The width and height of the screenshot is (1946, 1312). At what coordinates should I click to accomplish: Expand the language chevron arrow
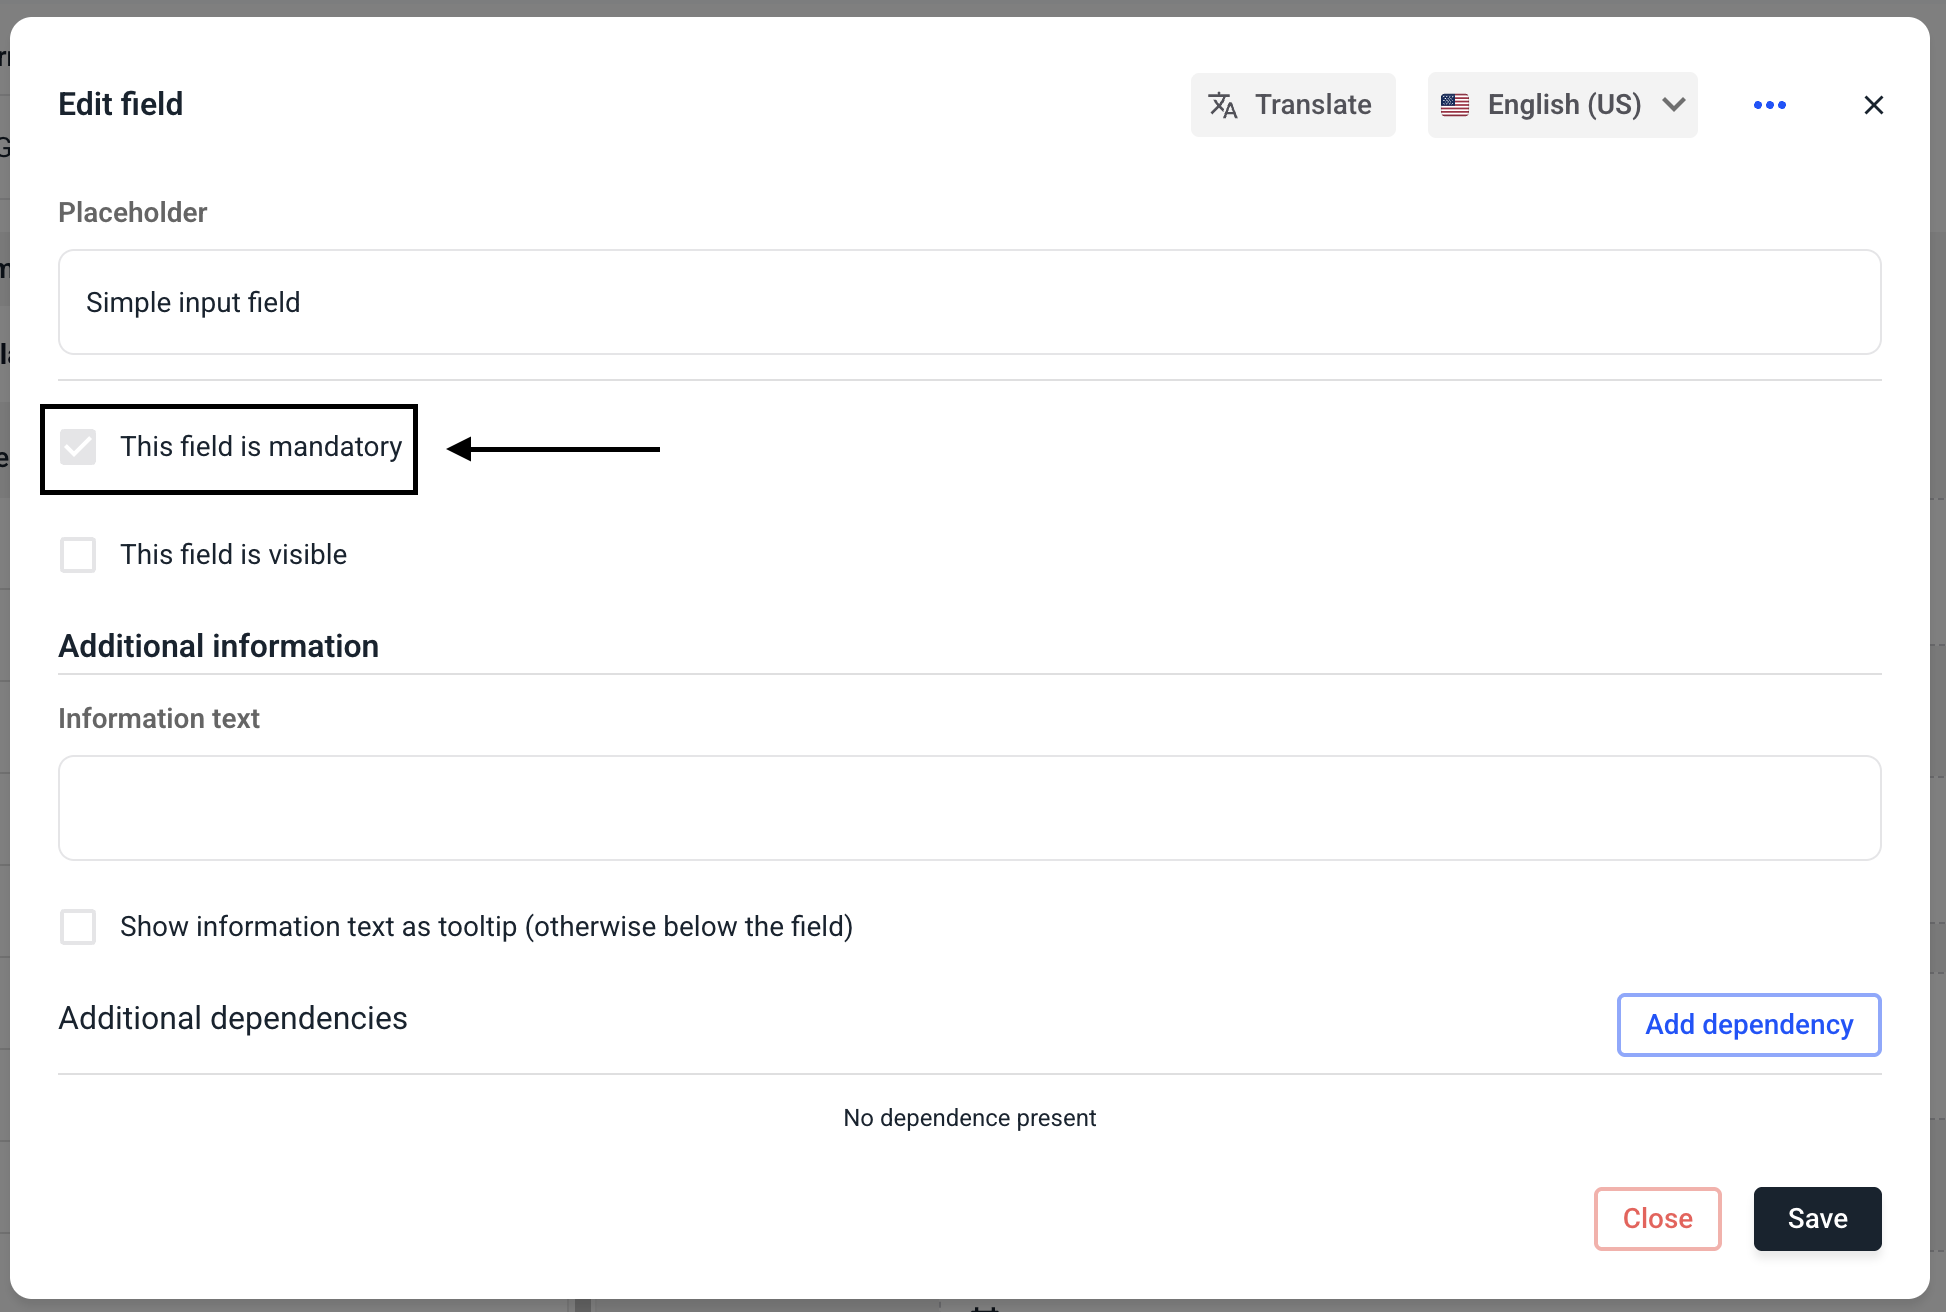1674,105
